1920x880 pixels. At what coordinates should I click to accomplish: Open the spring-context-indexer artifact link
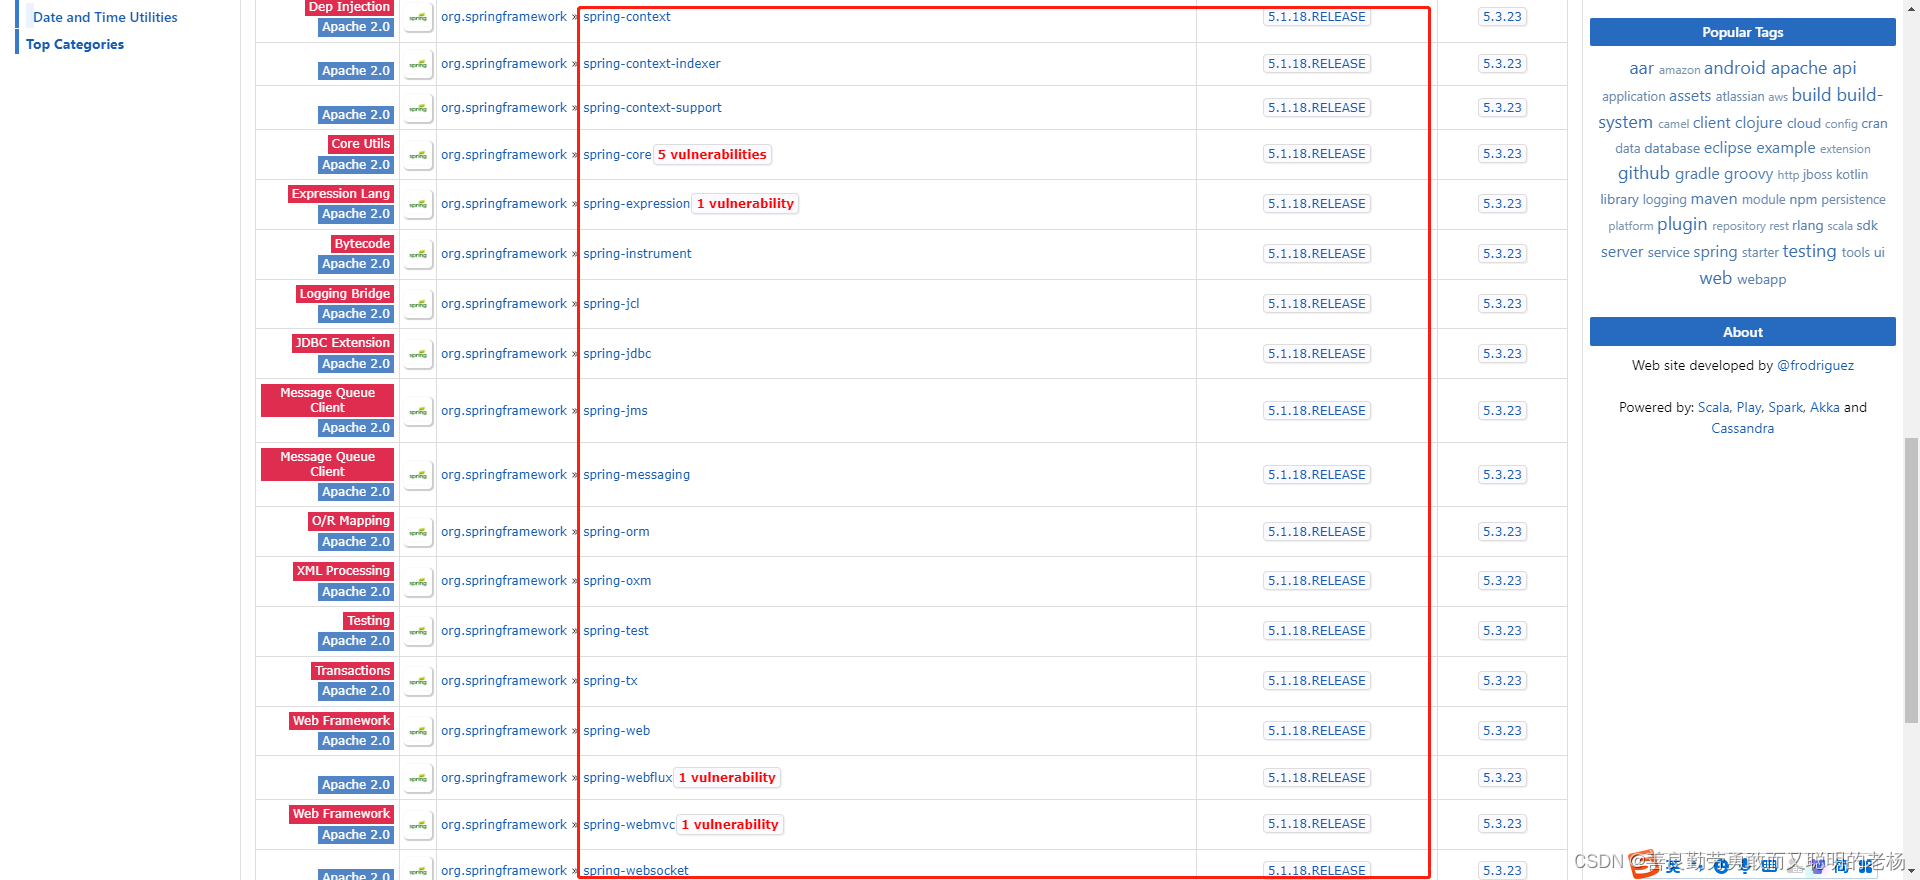(x=652, y=64)
